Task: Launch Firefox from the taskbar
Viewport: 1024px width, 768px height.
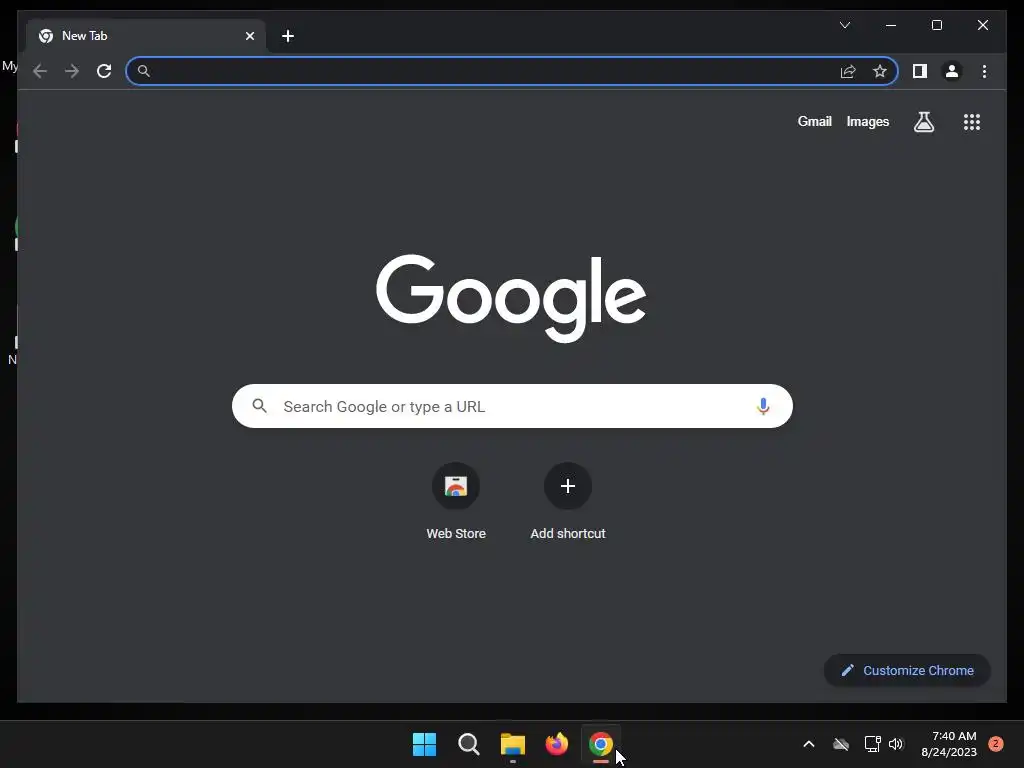Action: click(556, 744)
